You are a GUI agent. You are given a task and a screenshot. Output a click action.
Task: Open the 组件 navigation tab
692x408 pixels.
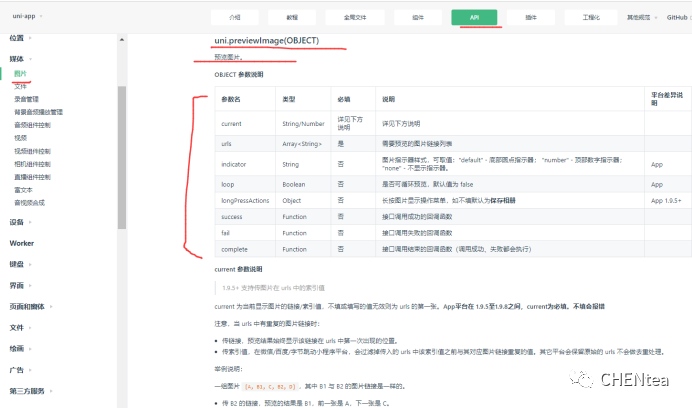pos(417,18)
